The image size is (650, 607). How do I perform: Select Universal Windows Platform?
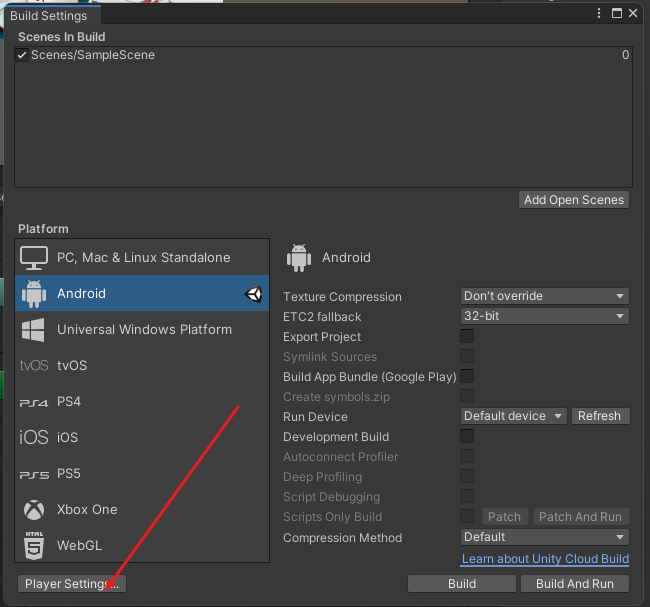pyautogui.click(x=142, y=330)
